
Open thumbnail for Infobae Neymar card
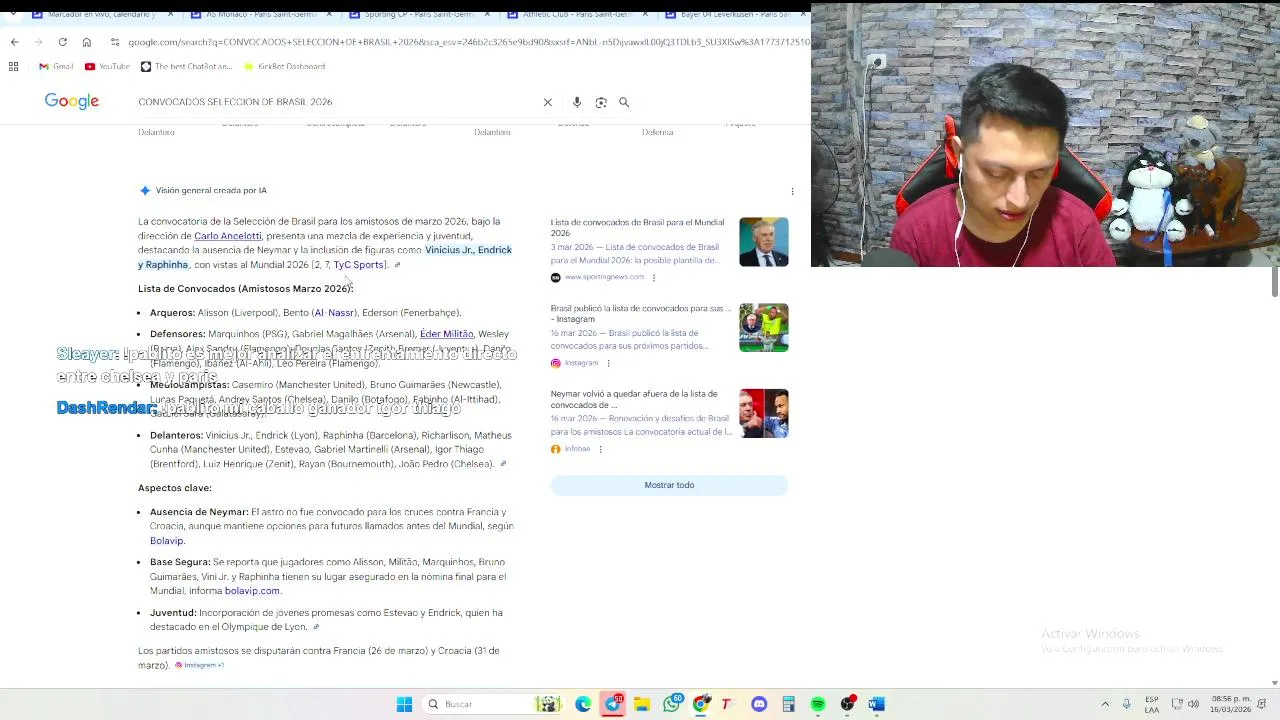tap(764, 414)
